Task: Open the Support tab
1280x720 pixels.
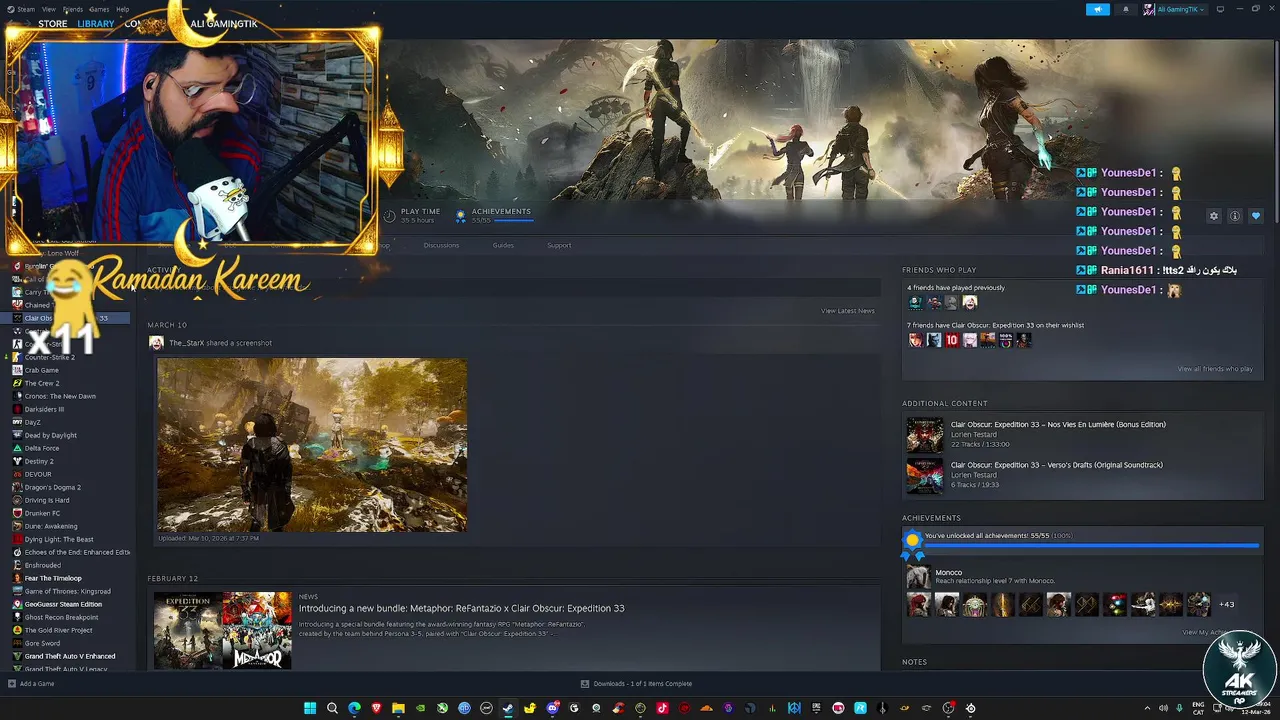Action: click(x=559, y=245)
